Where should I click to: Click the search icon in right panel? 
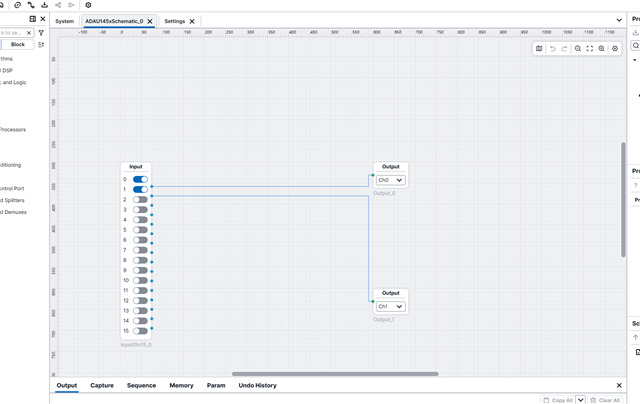tap(636, 45)
